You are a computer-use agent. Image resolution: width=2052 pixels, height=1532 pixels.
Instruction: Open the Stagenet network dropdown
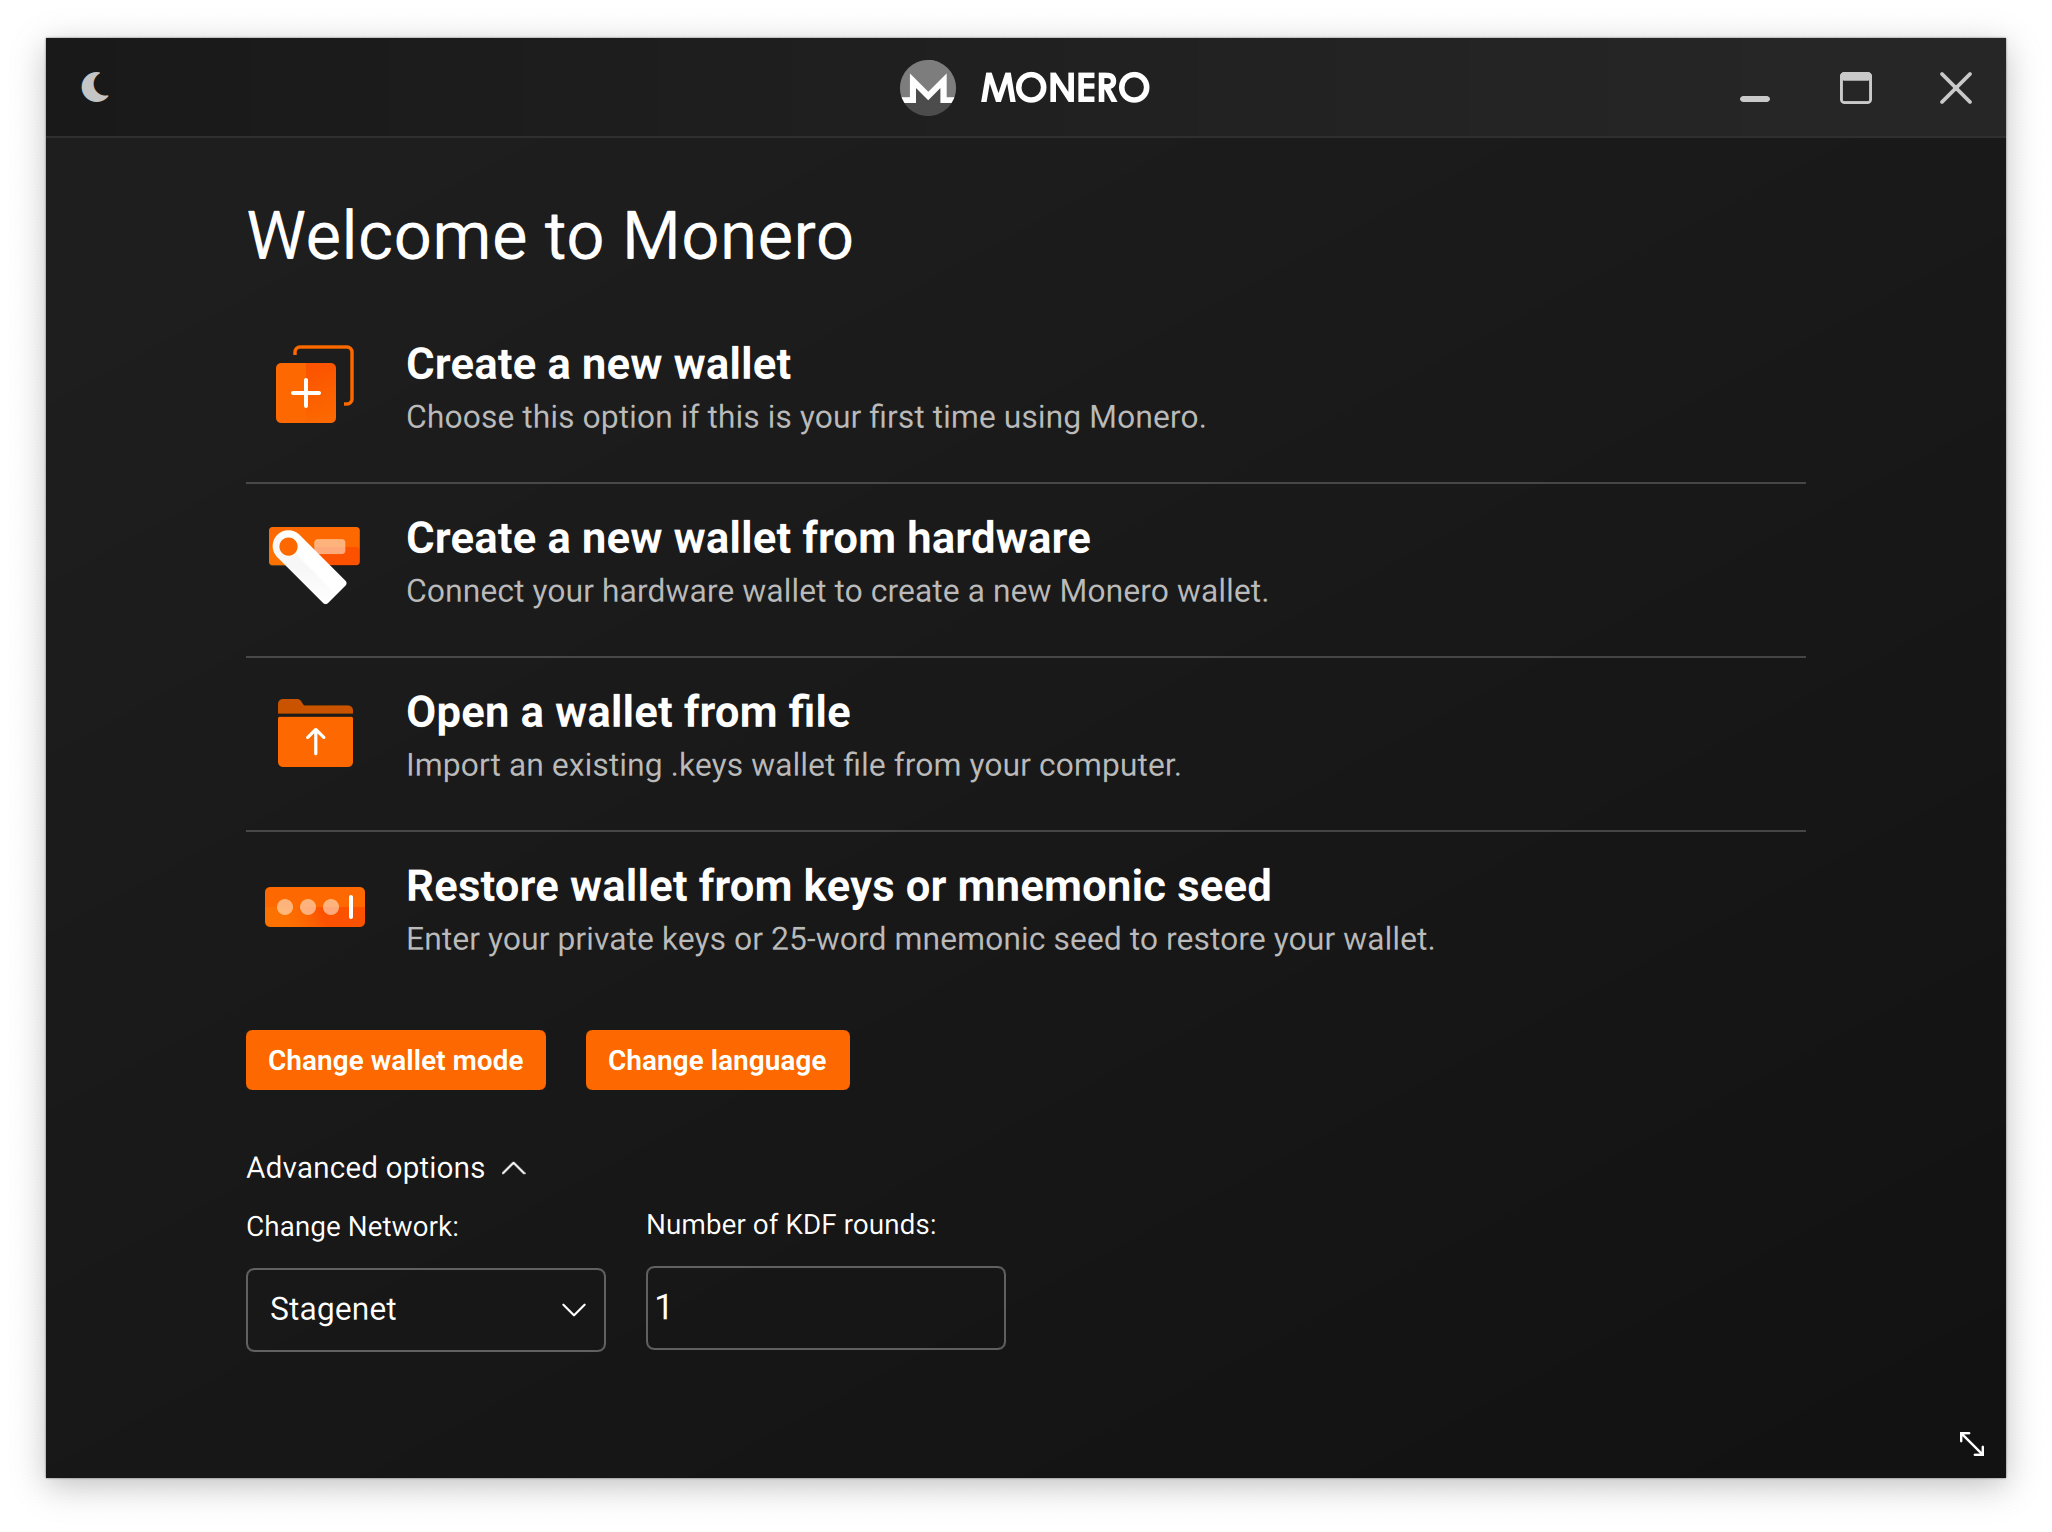pos(426,1310)
